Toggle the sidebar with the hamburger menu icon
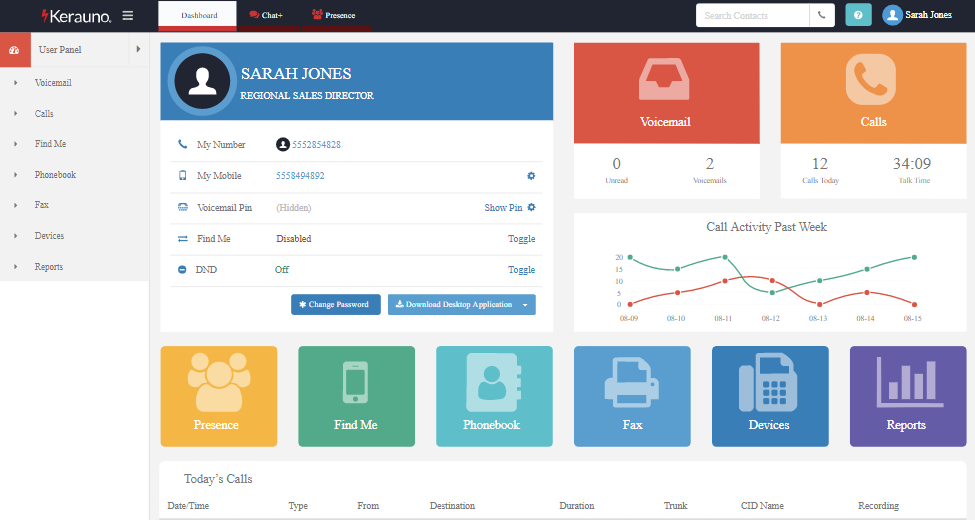975x520 pixels. coord(127,16)
